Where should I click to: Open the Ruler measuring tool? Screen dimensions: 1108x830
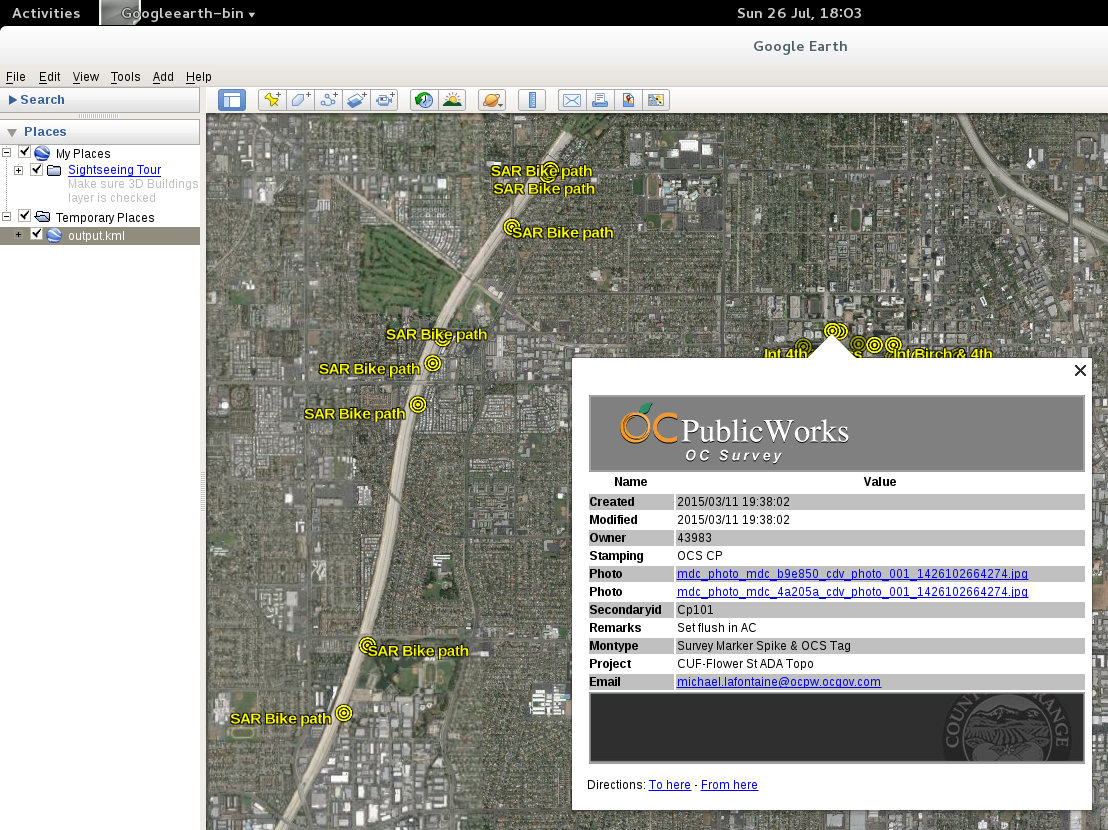[532, 100]
